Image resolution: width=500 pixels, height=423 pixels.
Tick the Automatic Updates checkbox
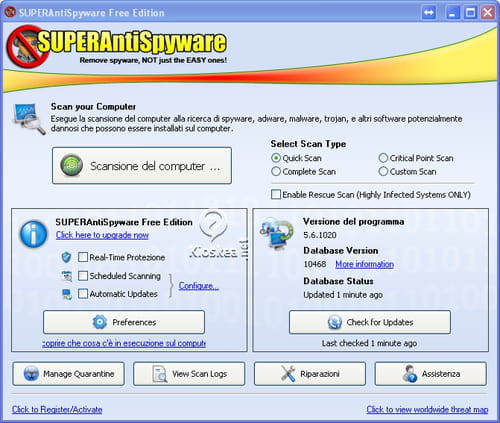click(x=83, y=294)
